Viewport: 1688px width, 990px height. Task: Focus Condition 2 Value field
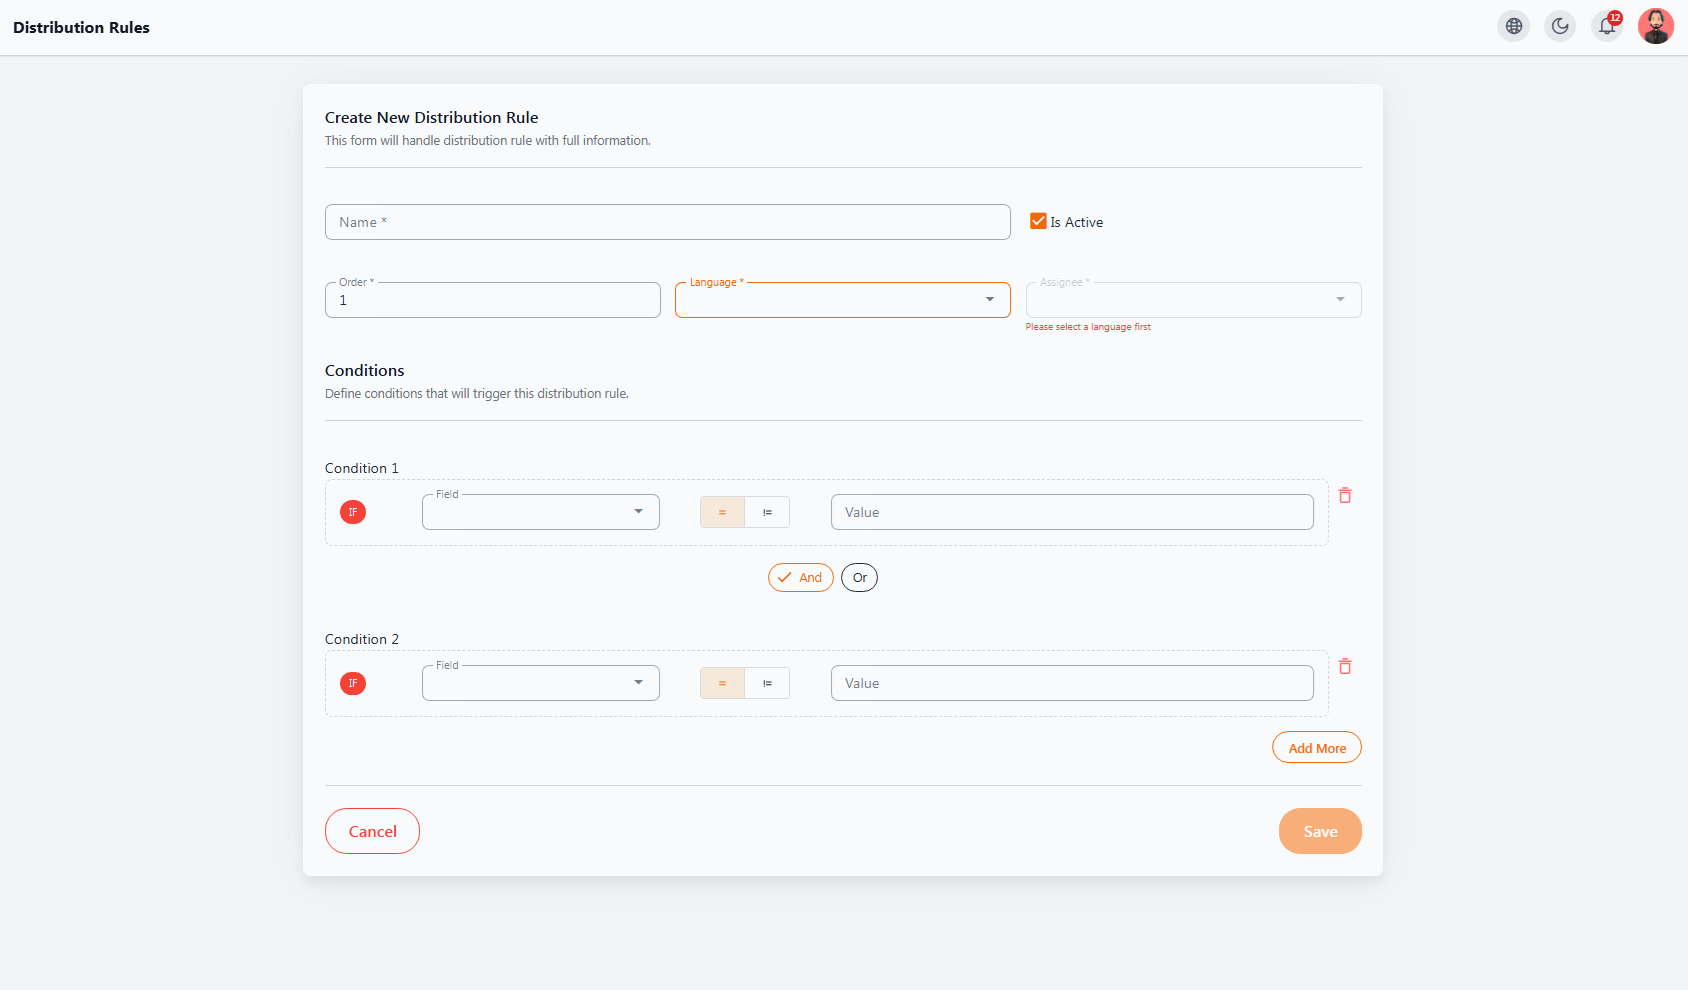(1072, 683)
